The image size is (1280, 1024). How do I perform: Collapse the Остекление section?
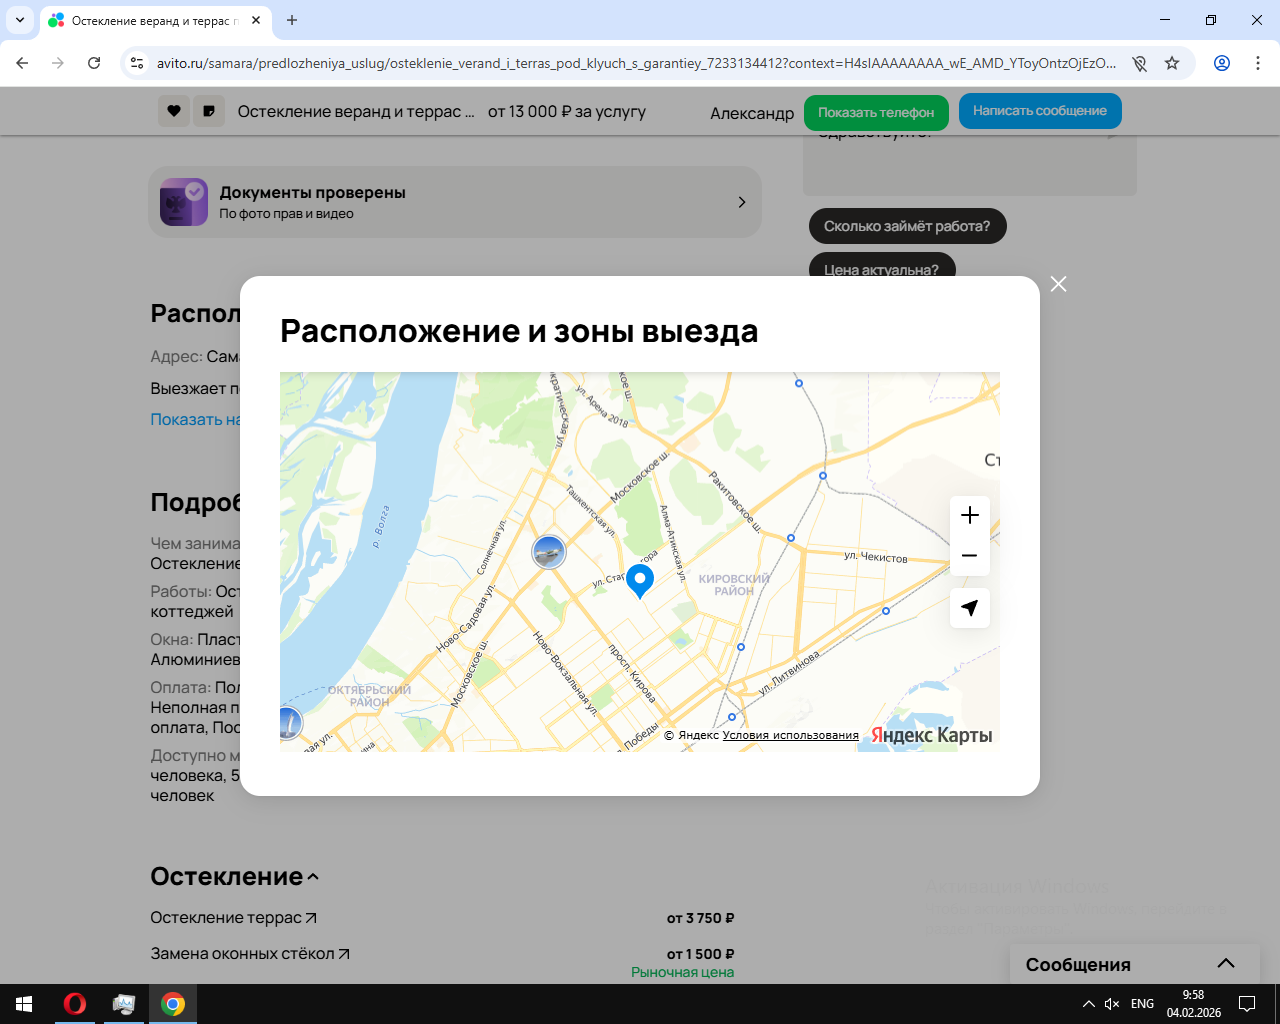pos(313,877)
